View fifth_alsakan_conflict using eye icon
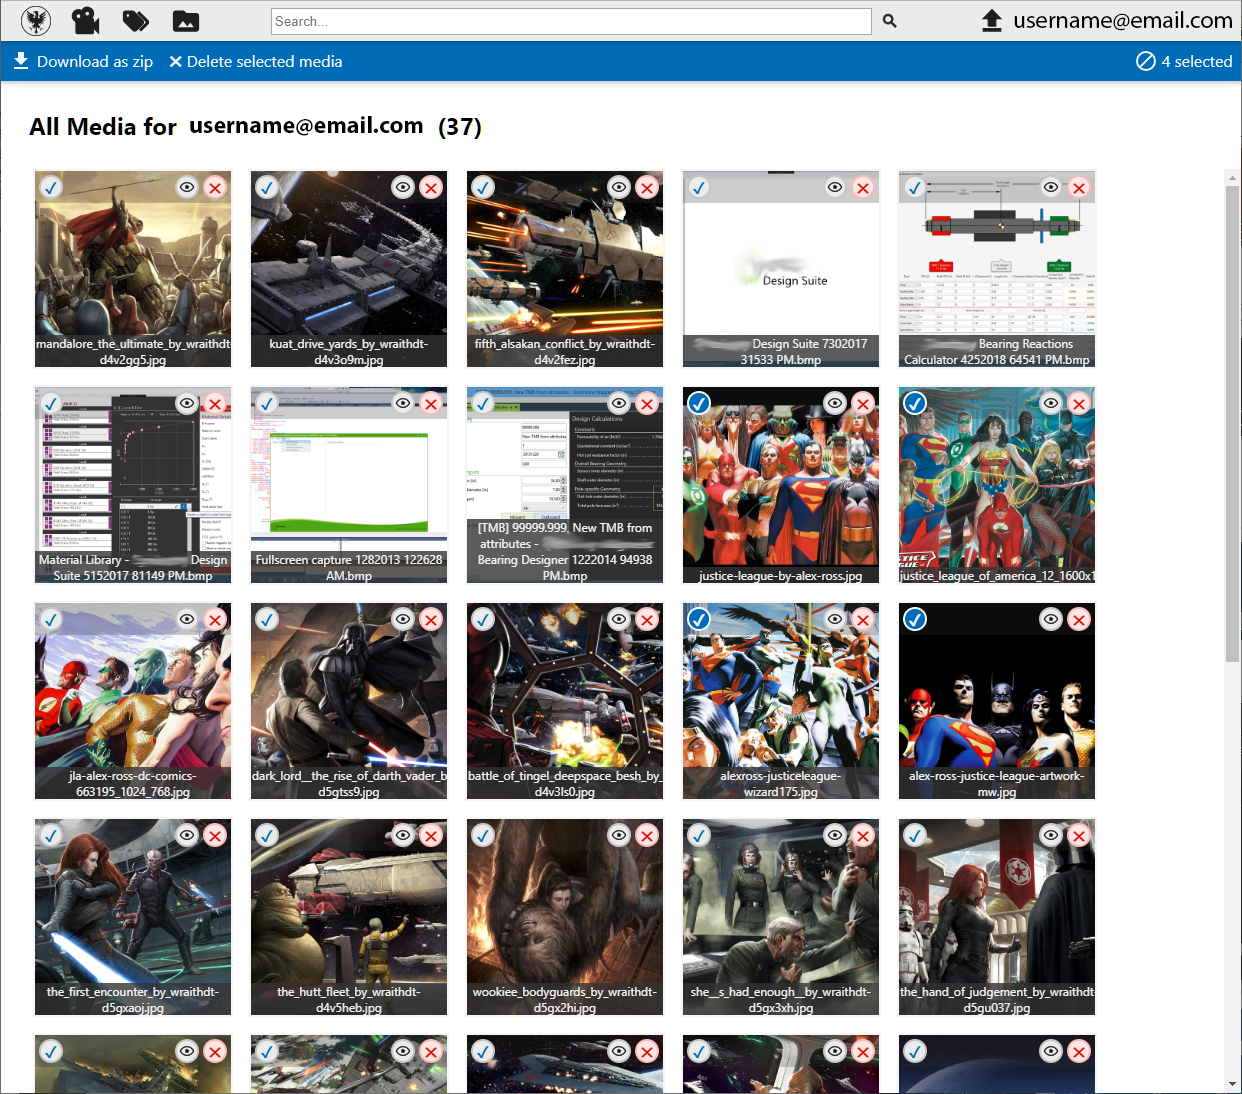The image size is (1242, 1094). [619, 187]
